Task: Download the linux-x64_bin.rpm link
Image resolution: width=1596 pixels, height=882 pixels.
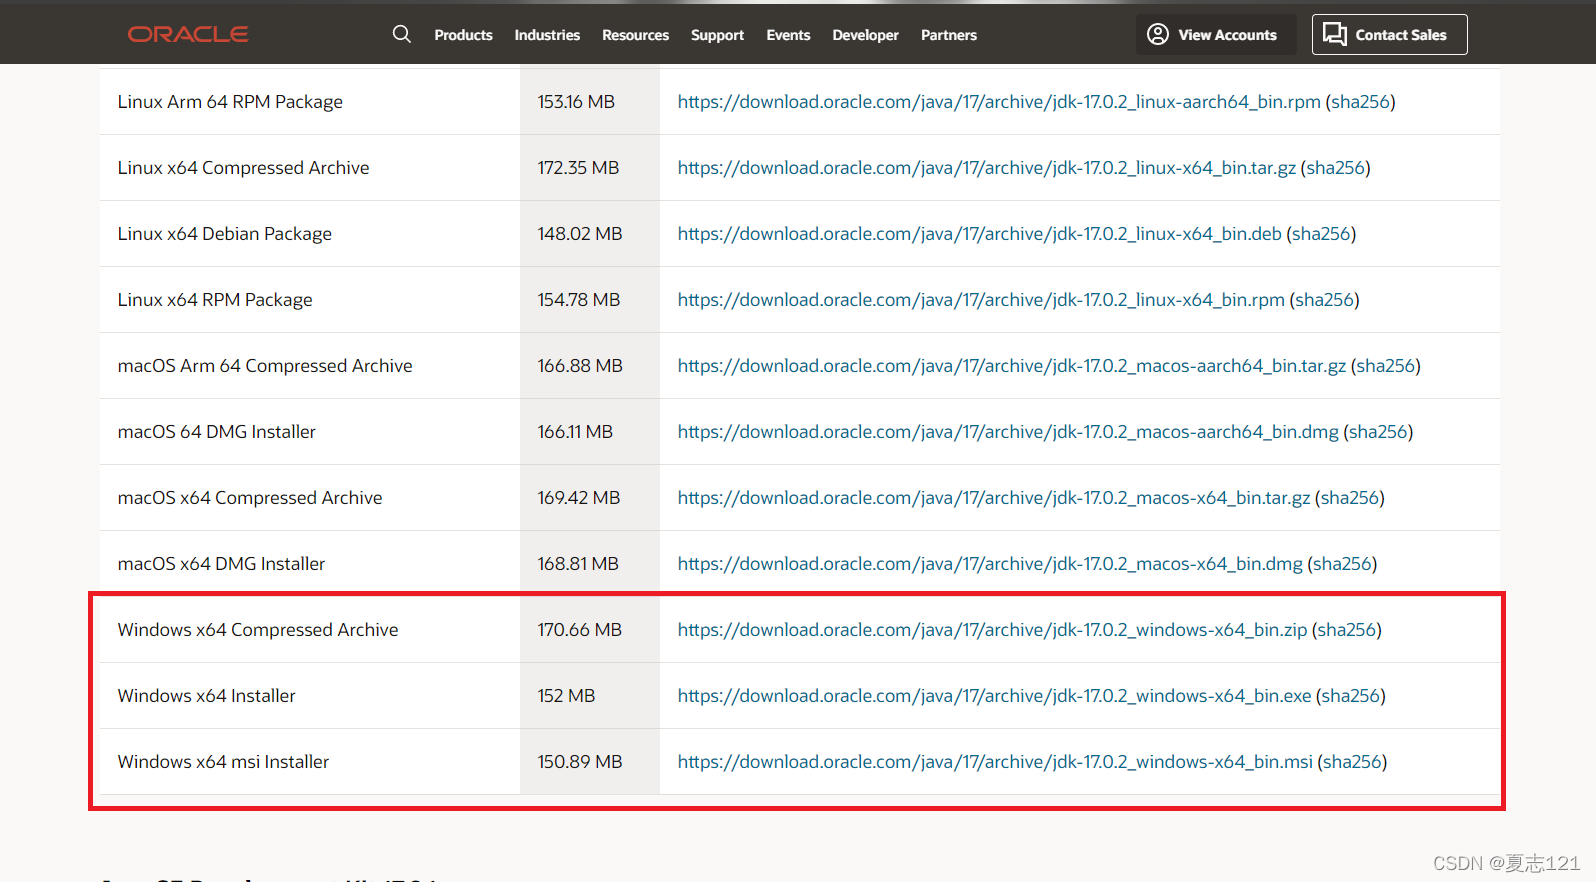Action: click(x=981, y=300)
